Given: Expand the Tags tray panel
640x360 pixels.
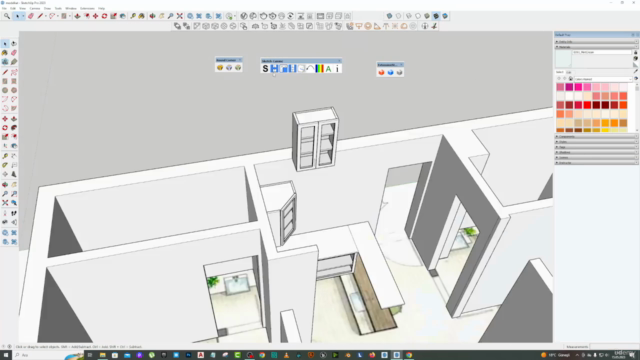Looking at the screenshot, I should click(596, 147).
